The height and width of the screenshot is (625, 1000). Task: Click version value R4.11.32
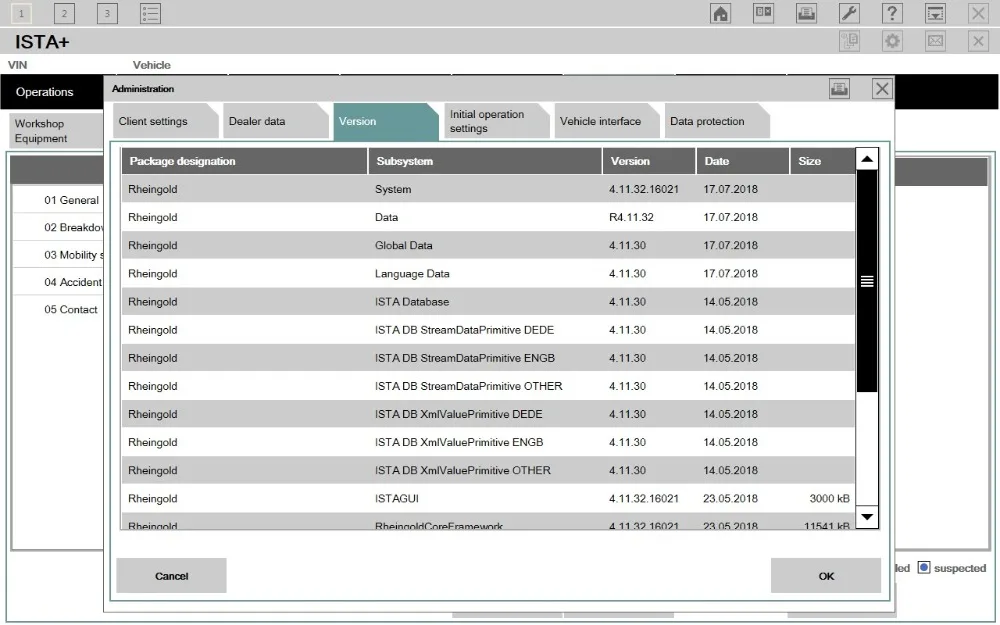[x=631, y=217]
